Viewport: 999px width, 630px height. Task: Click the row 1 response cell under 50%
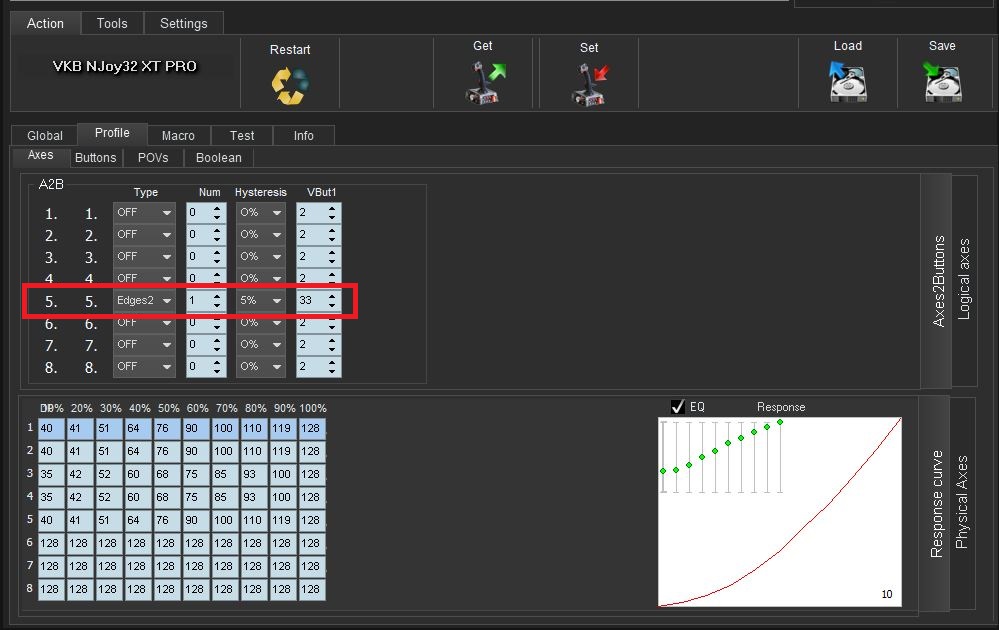pos(166,429)
